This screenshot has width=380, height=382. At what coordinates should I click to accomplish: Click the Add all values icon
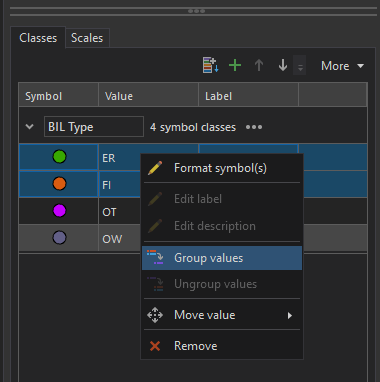pyautogui.click(x=211, y=65)
